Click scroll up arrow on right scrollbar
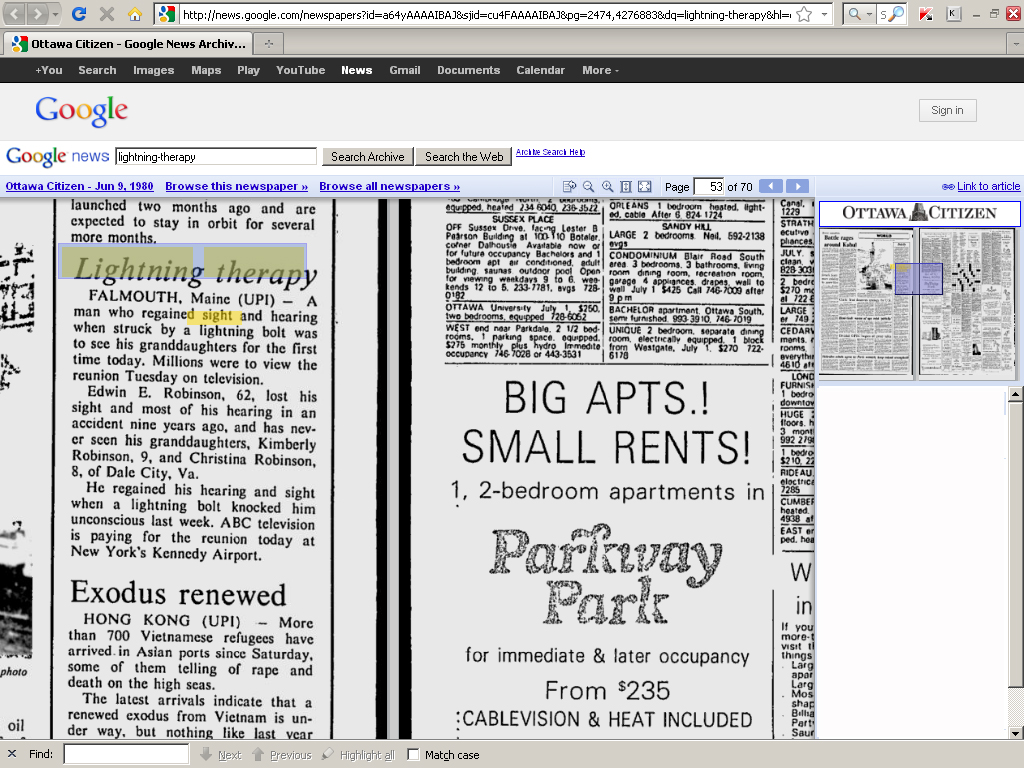 (x=1015, y=394)
